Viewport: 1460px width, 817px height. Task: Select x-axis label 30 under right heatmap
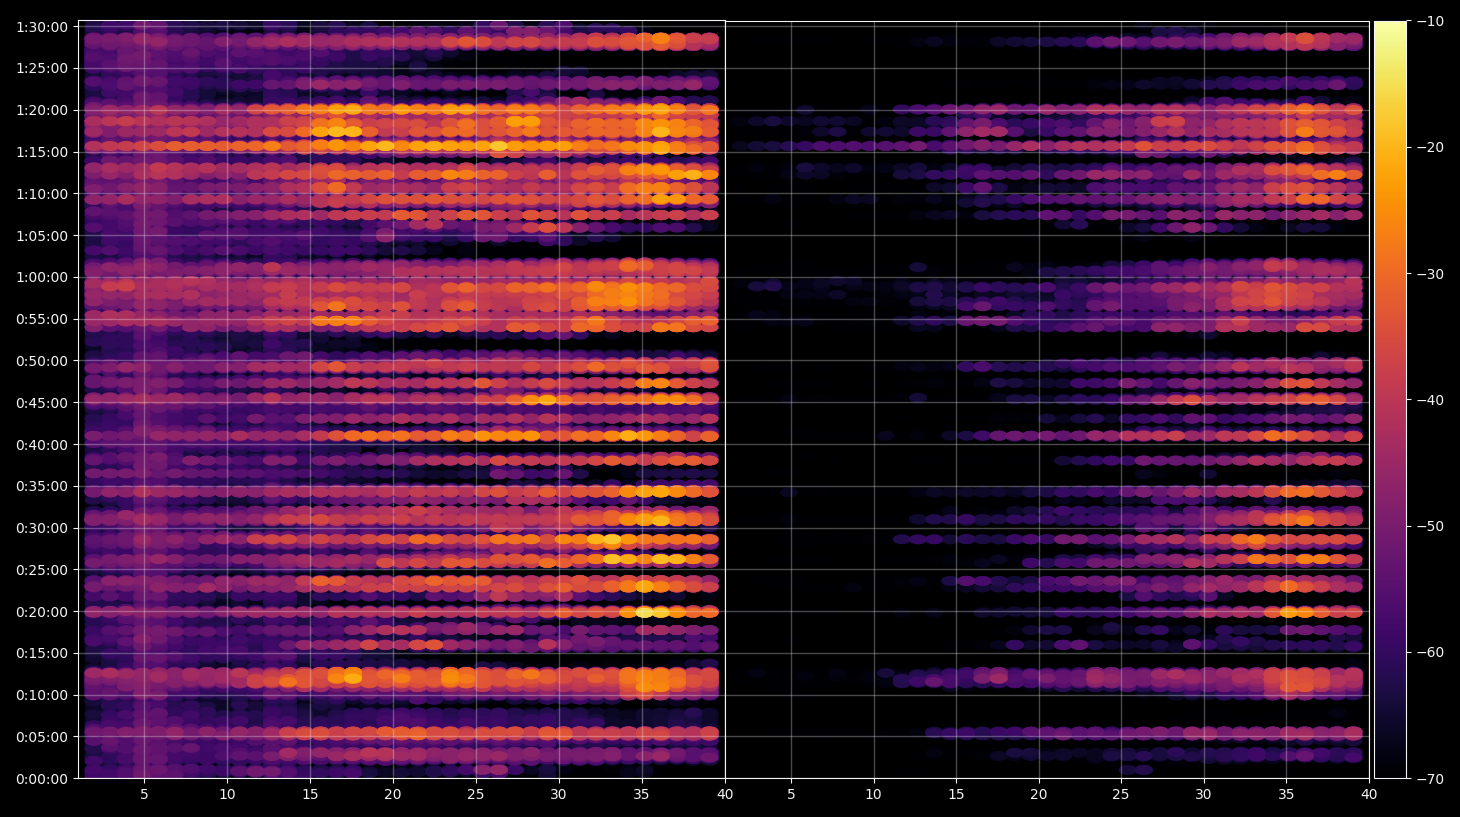point(1203,795)
